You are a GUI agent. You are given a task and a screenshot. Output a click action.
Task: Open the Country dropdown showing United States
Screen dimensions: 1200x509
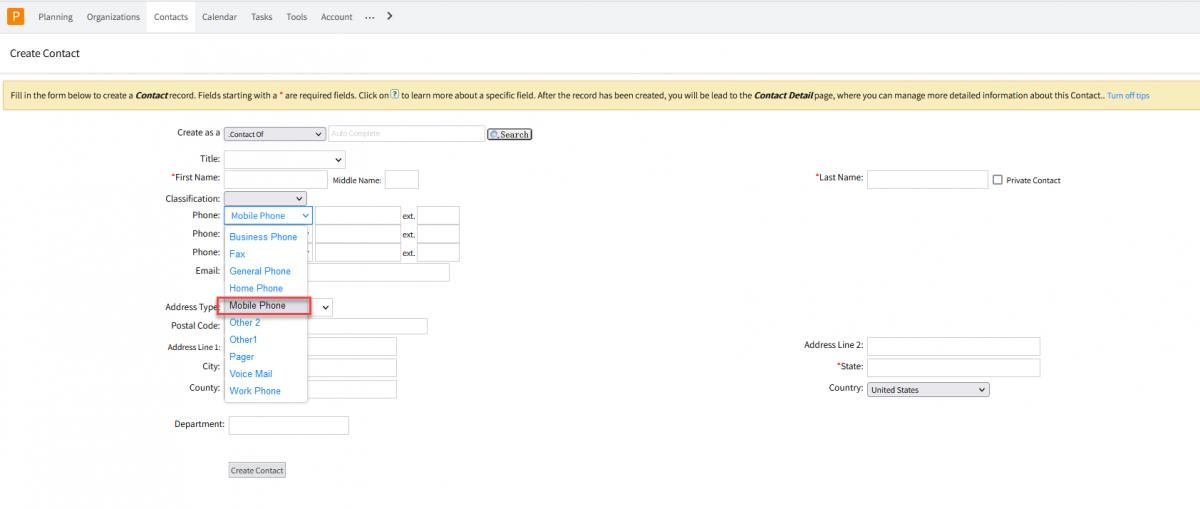[928, 390]
